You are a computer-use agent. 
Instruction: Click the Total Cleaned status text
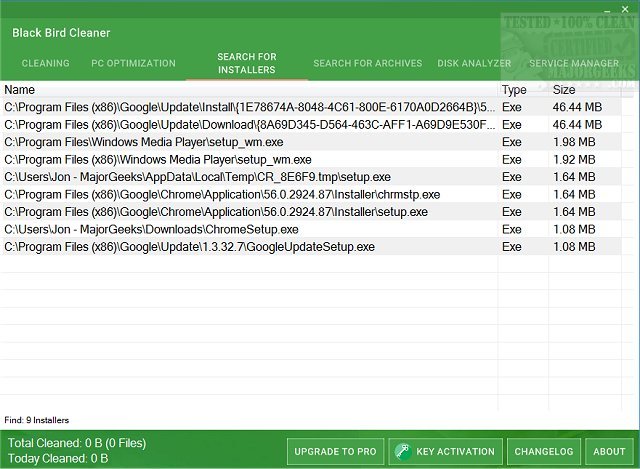(77, 443)
